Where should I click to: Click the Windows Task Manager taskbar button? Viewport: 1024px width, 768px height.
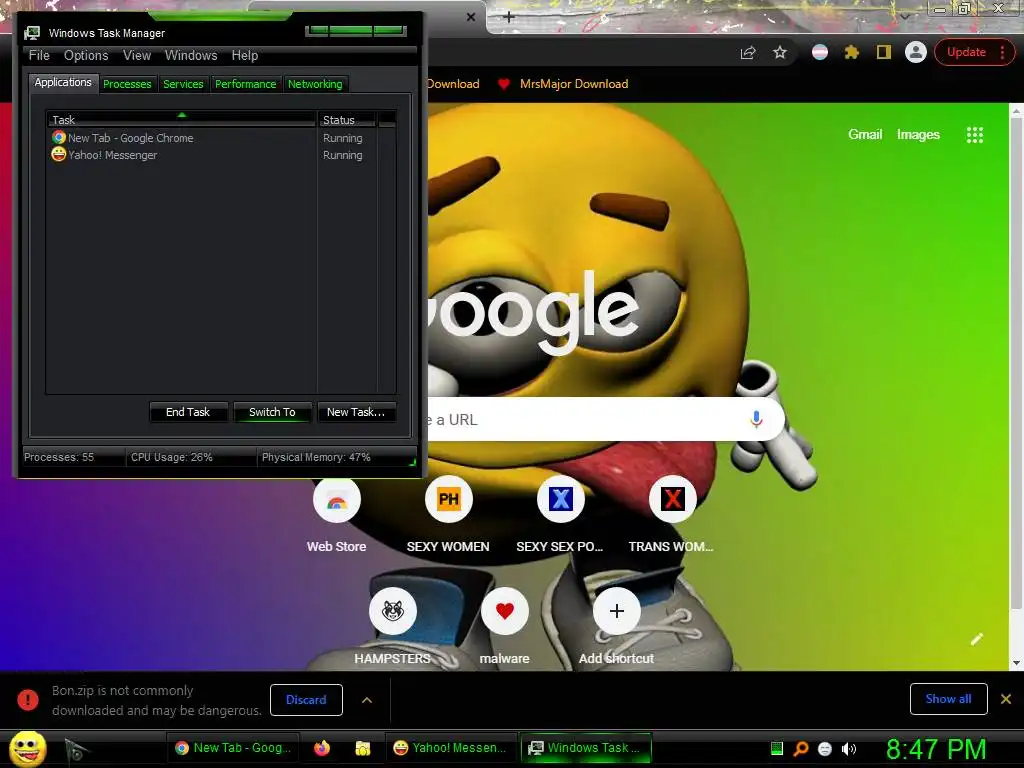tap(586, 748)
